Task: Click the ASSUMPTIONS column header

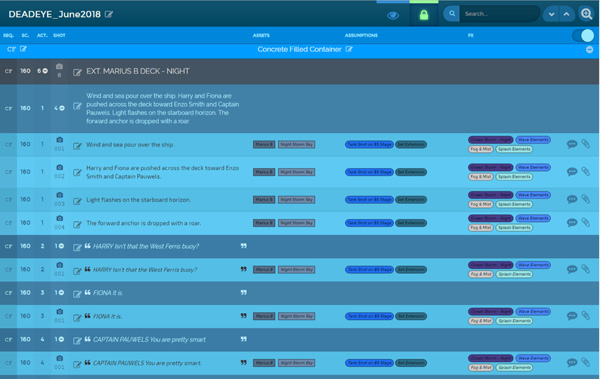Action: point(361,35)
